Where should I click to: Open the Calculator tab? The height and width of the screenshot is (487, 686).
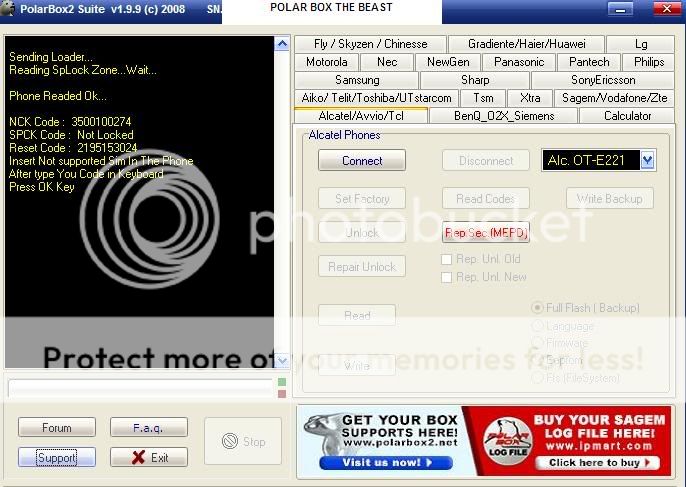[x=627, y=116]
